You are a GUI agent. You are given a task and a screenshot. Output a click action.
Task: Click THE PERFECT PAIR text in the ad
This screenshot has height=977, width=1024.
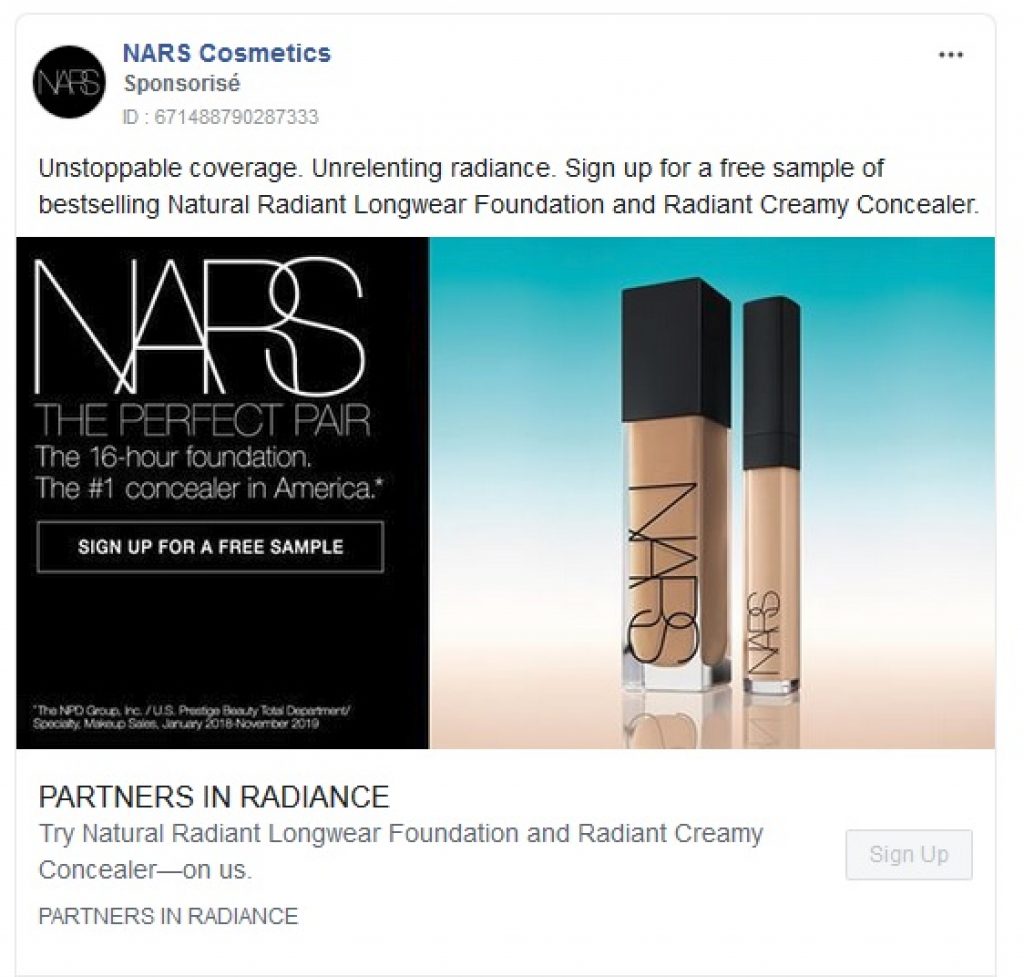point(202,420)
